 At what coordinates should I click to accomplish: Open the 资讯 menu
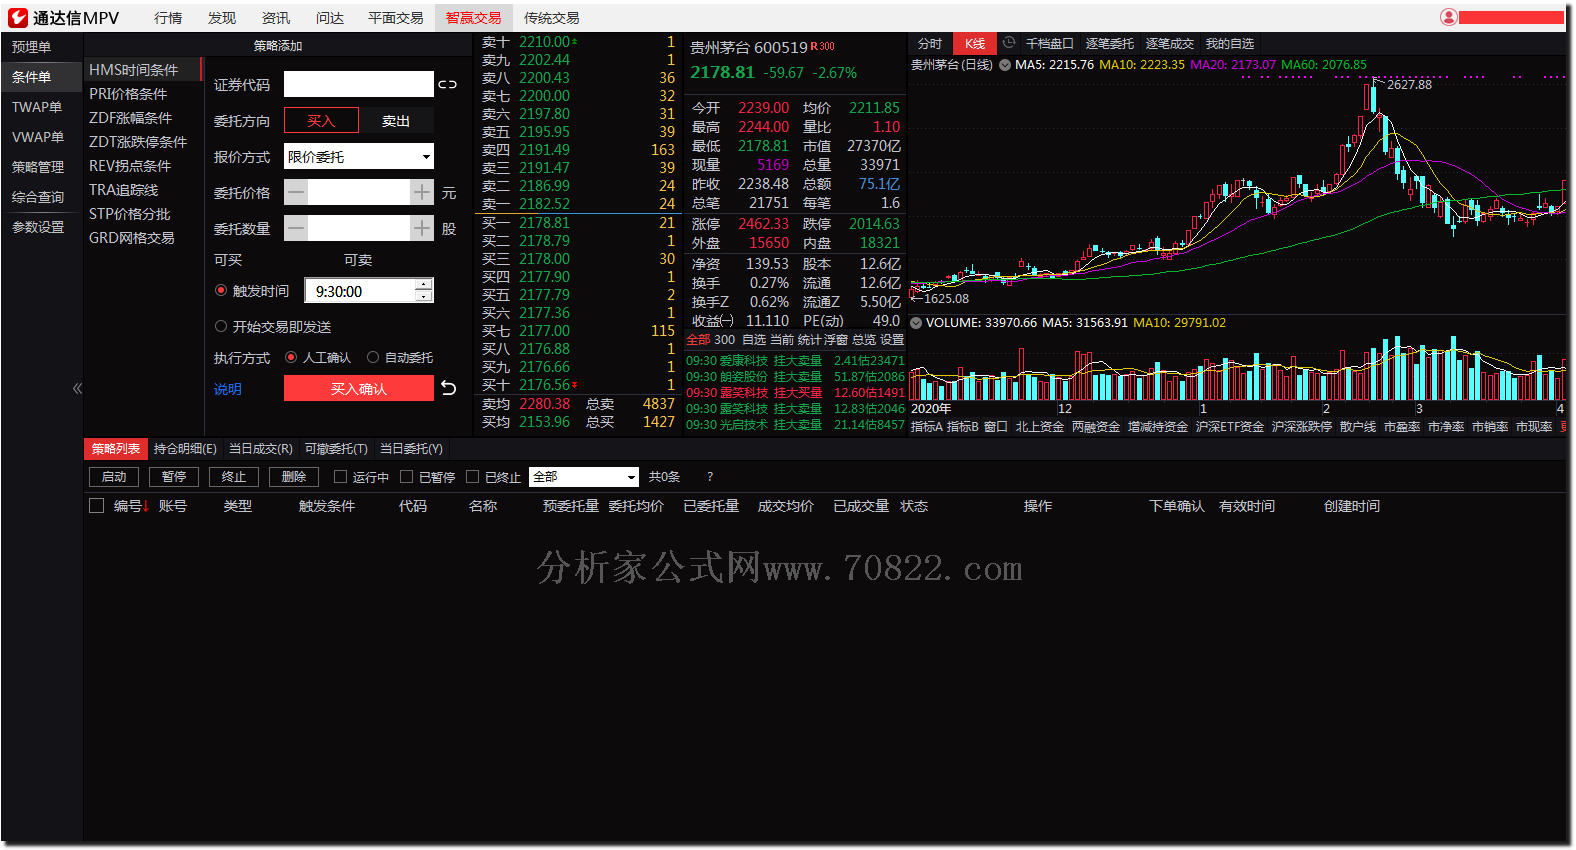click(276, 18)
